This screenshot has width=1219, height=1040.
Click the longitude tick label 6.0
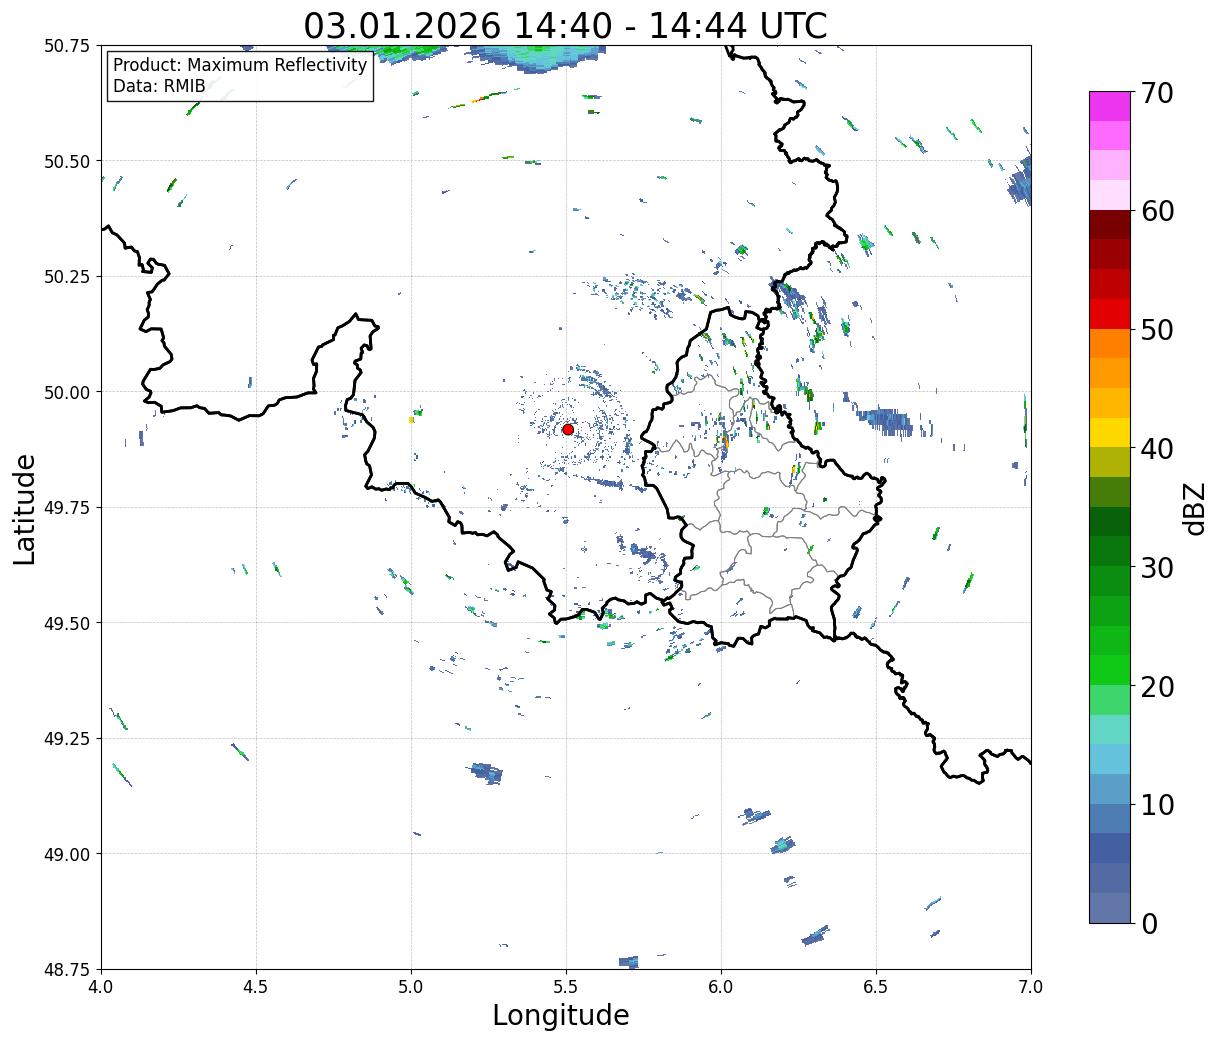[x=721, y=986]
